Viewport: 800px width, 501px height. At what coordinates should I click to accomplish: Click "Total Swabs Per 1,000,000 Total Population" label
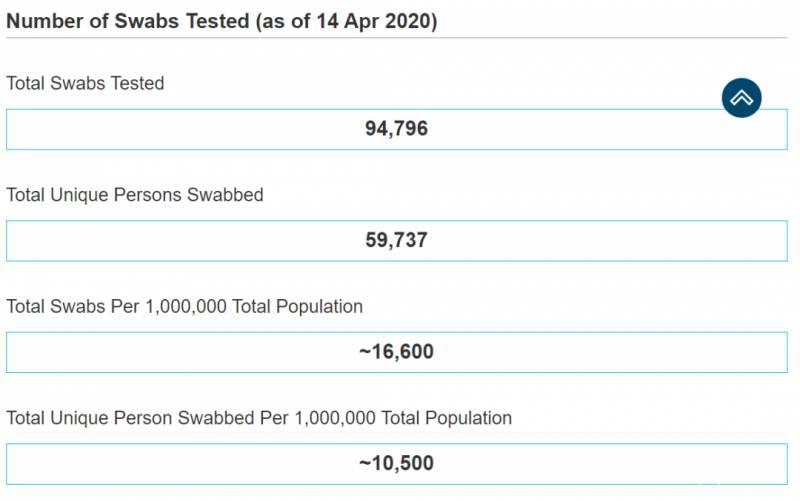coord(184,306)
